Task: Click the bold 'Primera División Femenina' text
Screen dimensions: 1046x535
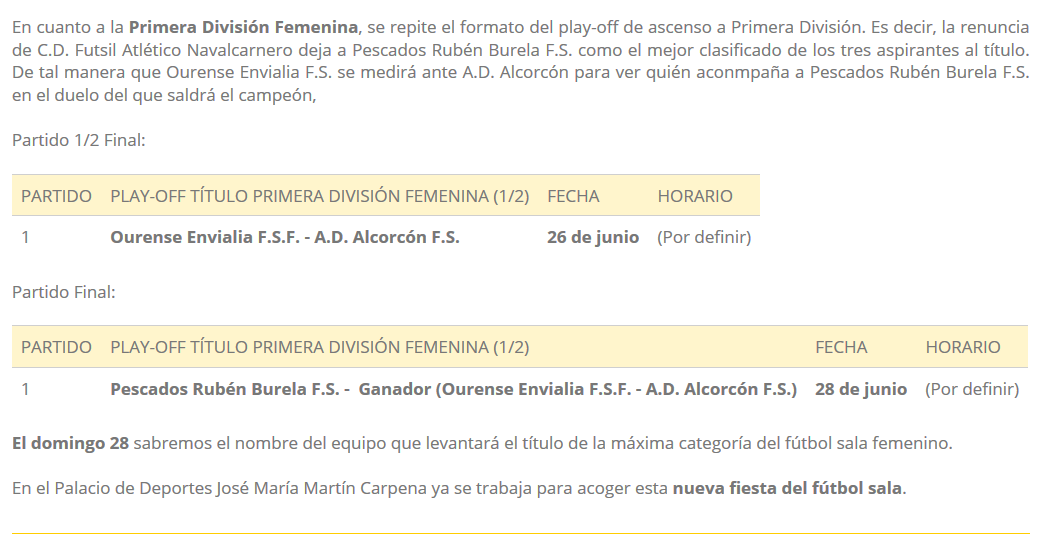Action: pos(243,27)
